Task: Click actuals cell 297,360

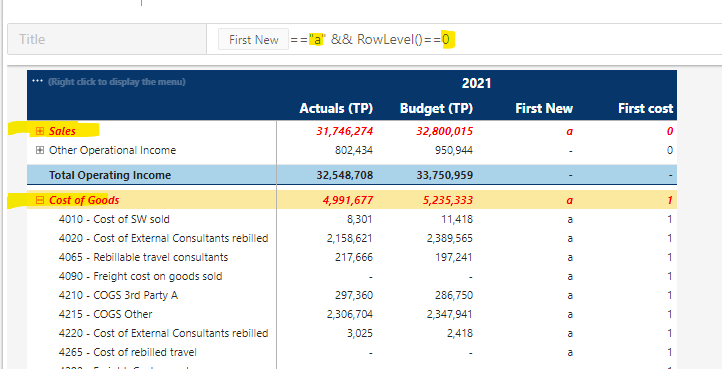Action: 354,295
